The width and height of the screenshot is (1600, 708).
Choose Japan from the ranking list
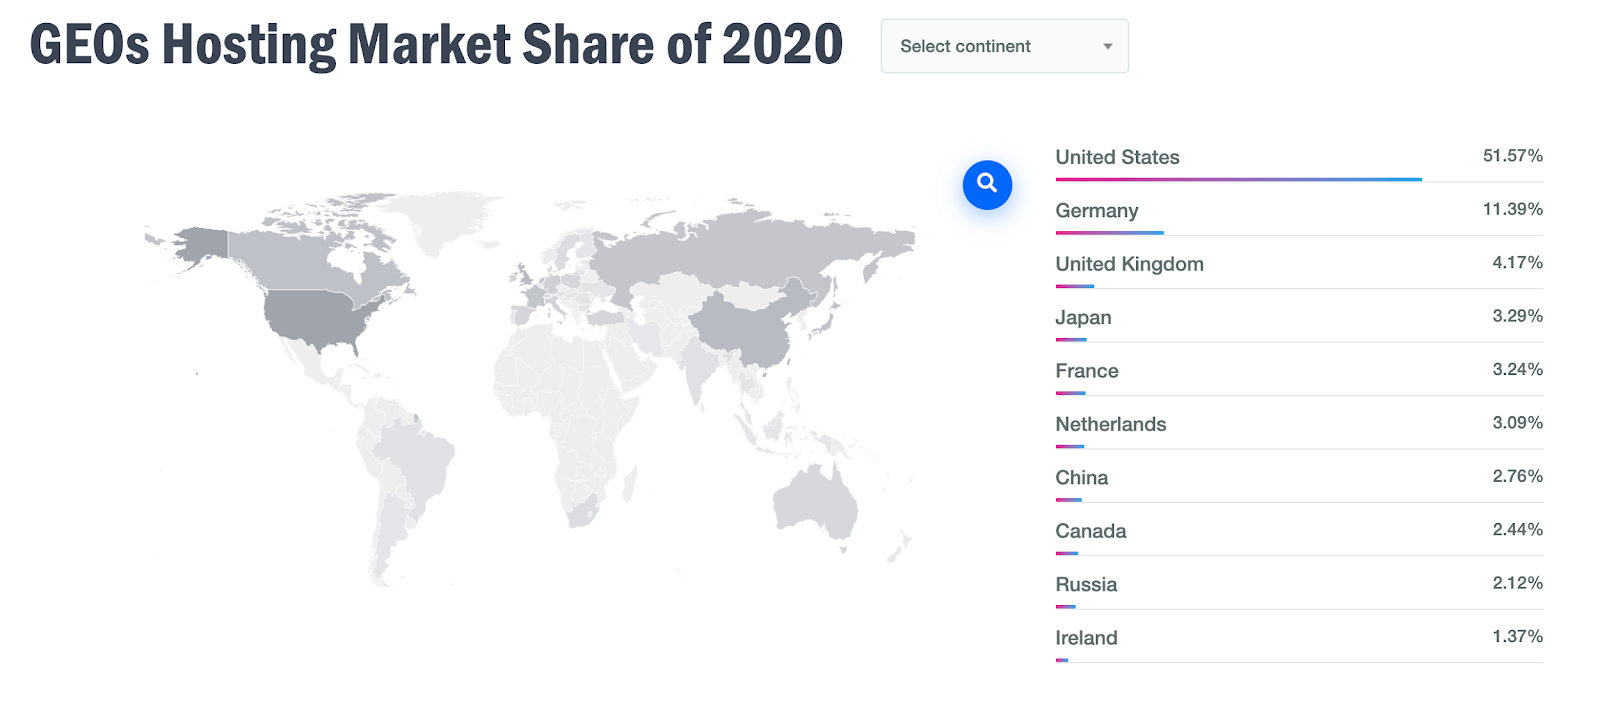pos(1083,318)
